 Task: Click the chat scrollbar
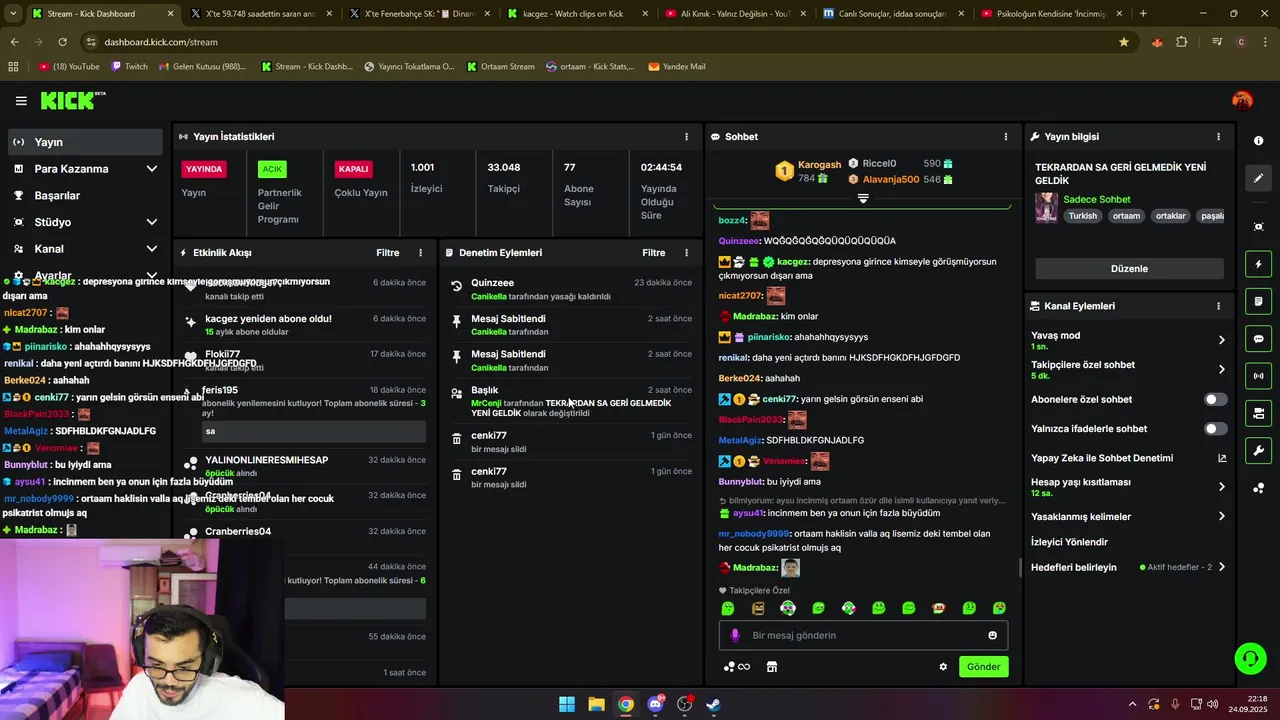point(1021,567)
